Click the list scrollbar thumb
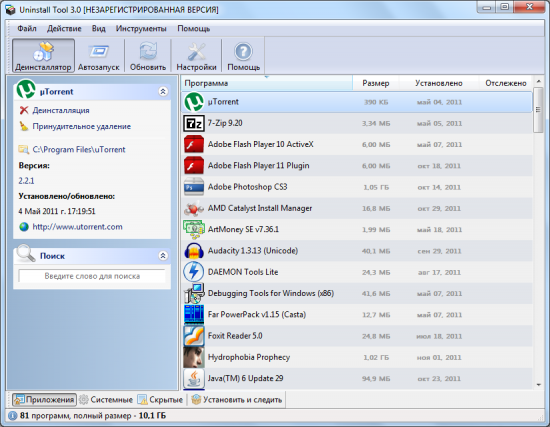 [538, 110]
